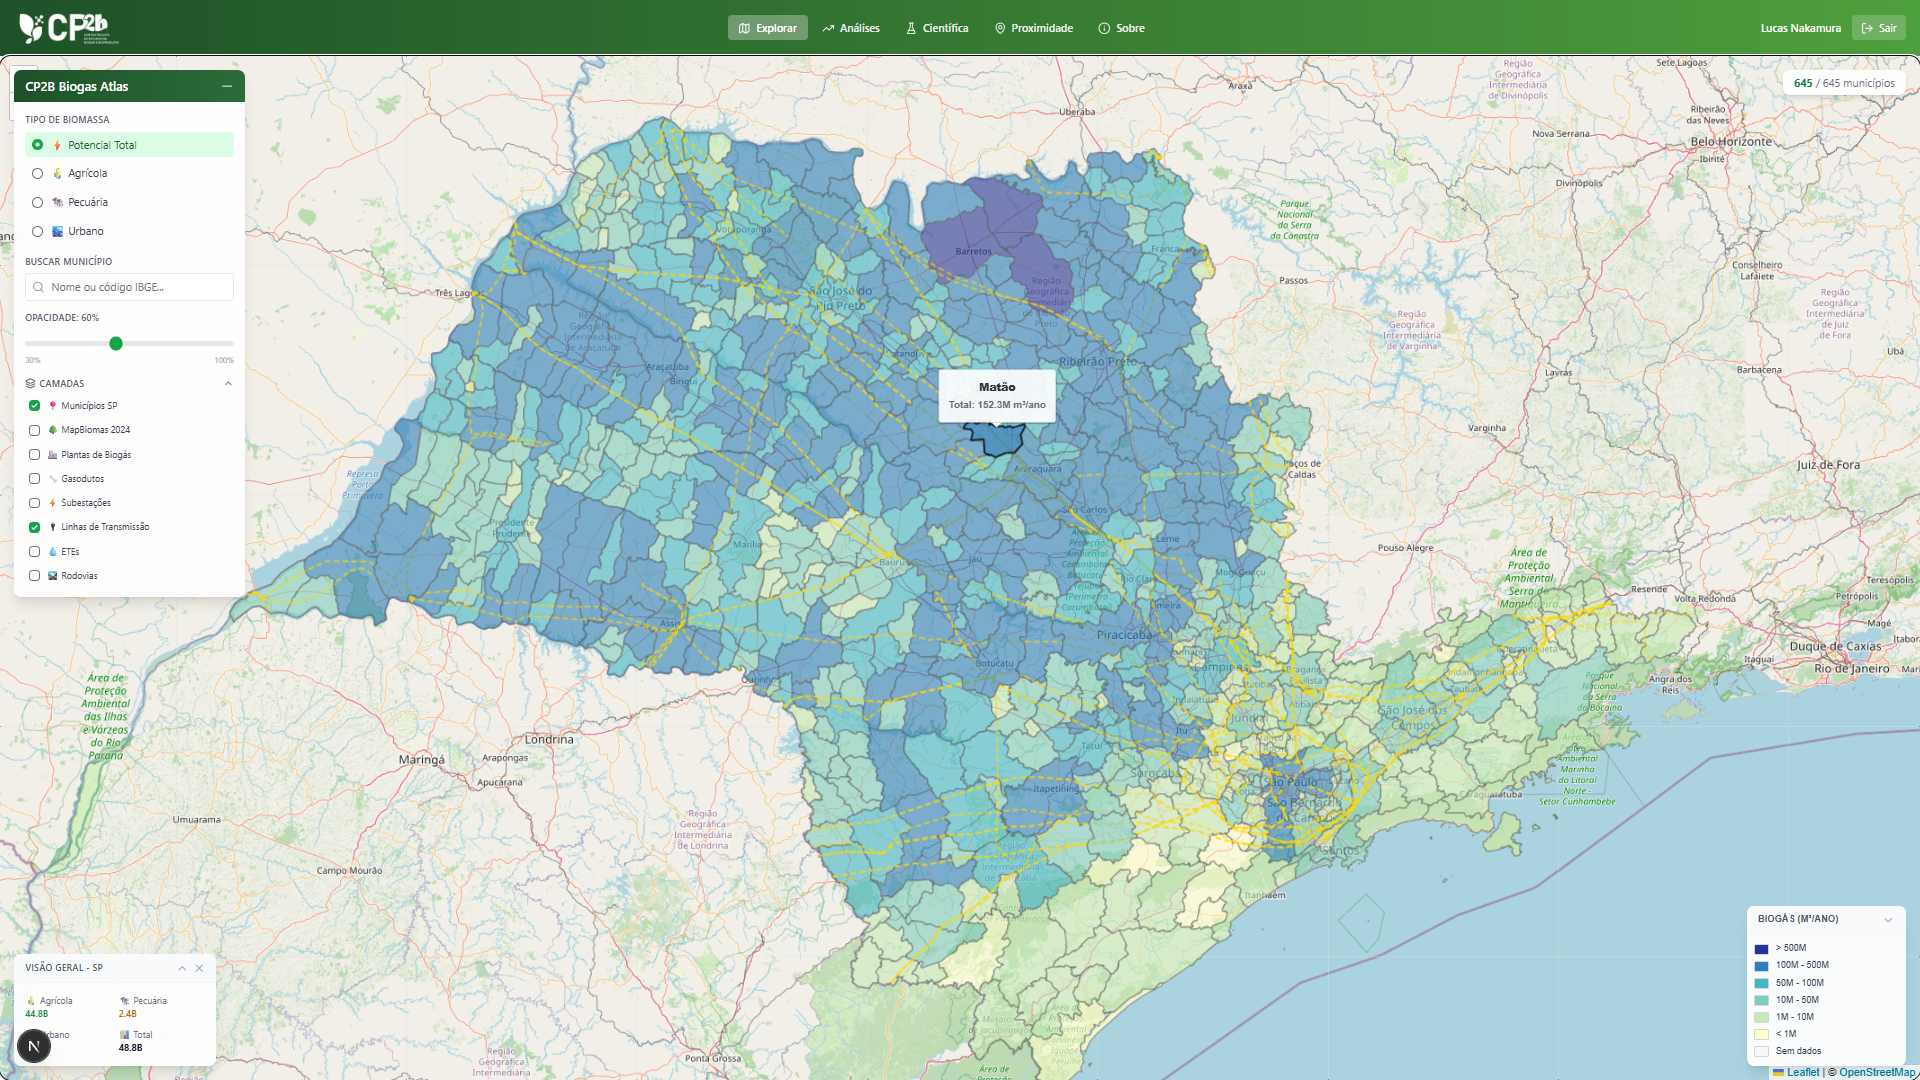
Task: Click the Gasodutos pipeline icon
Action: 51,479
